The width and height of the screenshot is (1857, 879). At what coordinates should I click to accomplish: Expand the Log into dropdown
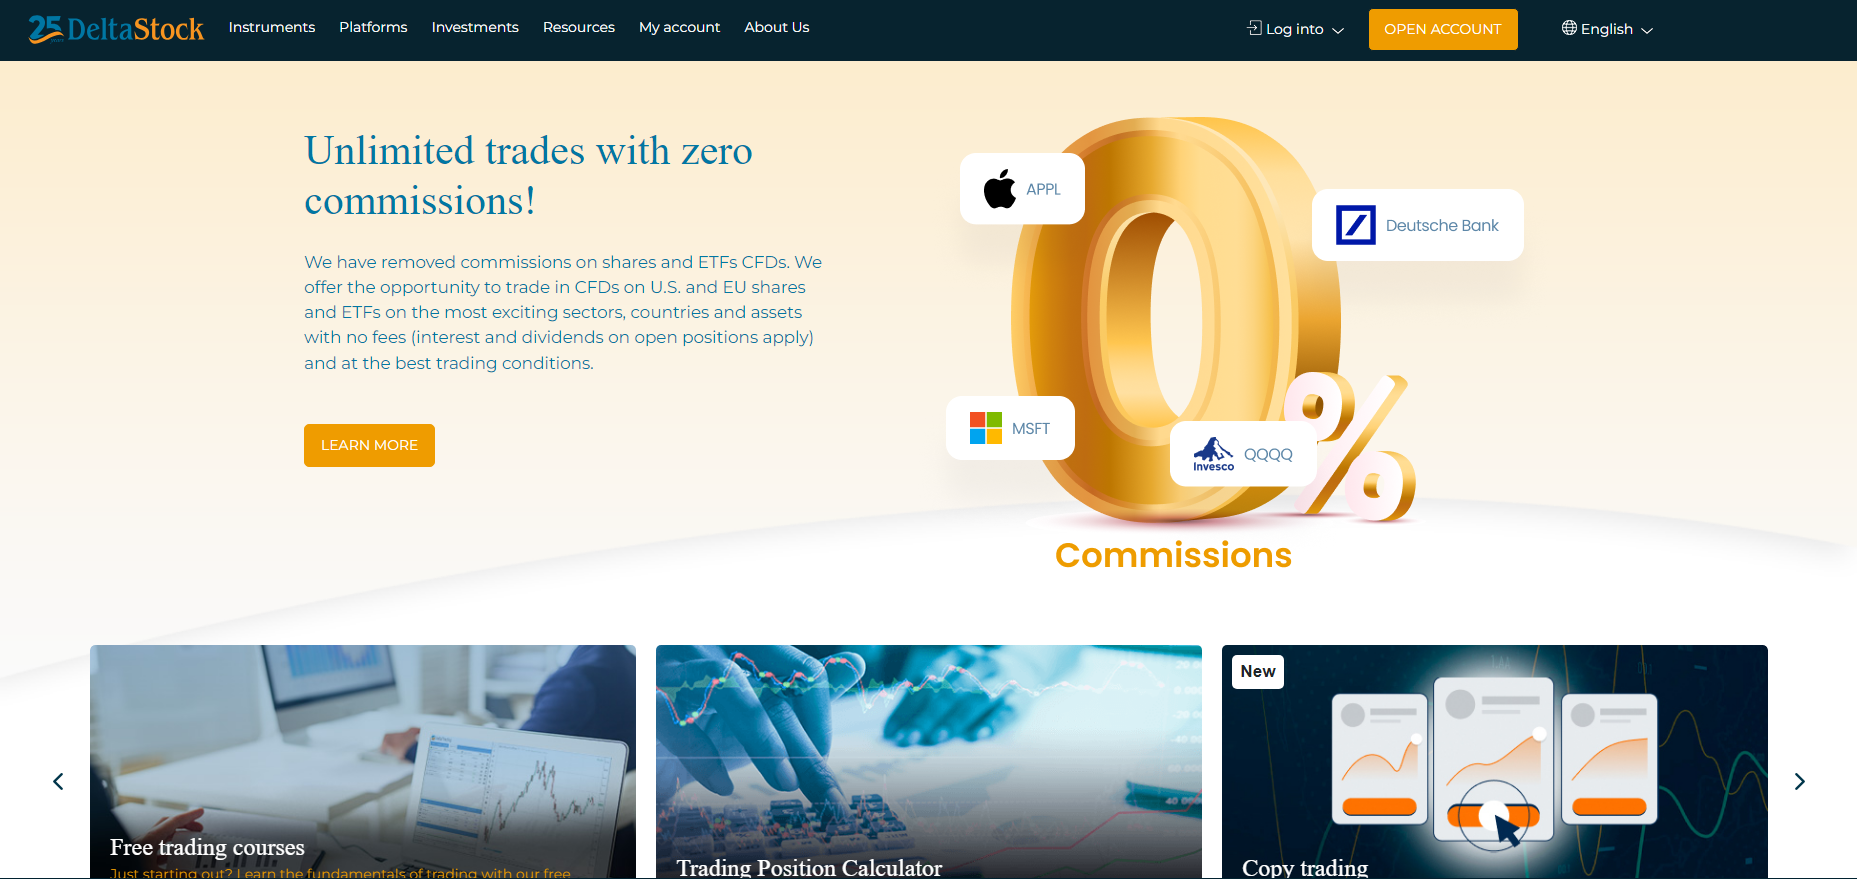click(x=1296, y=29)
